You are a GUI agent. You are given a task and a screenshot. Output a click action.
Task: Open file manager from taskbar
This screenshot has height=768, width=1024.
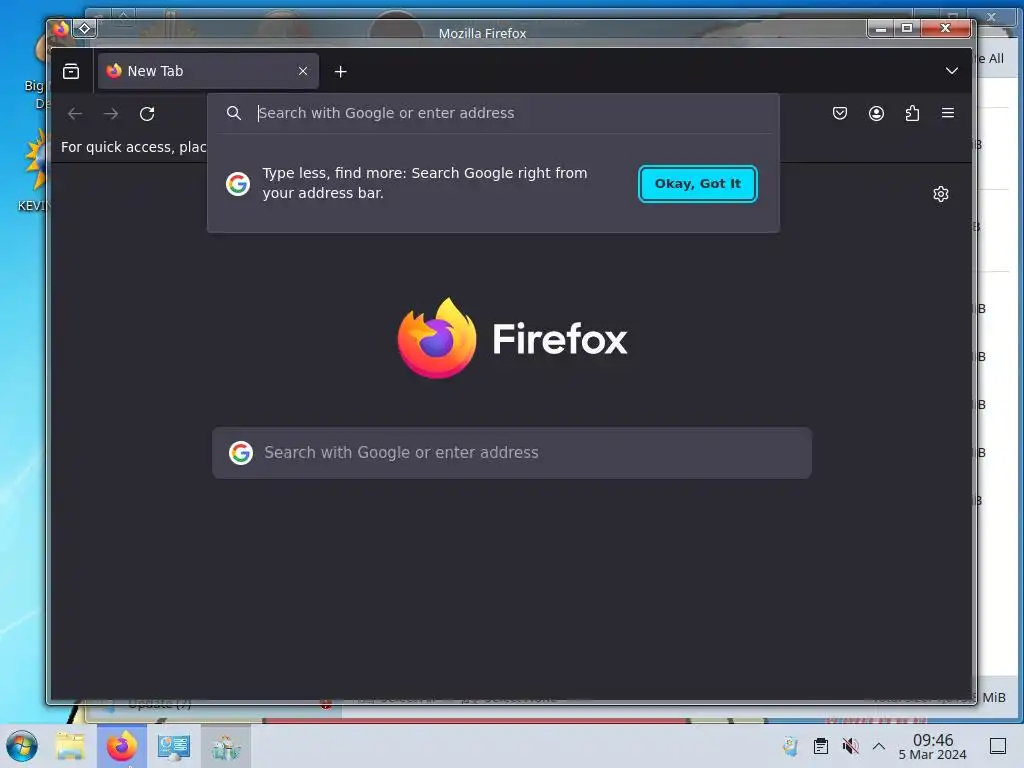coord(70,746)
